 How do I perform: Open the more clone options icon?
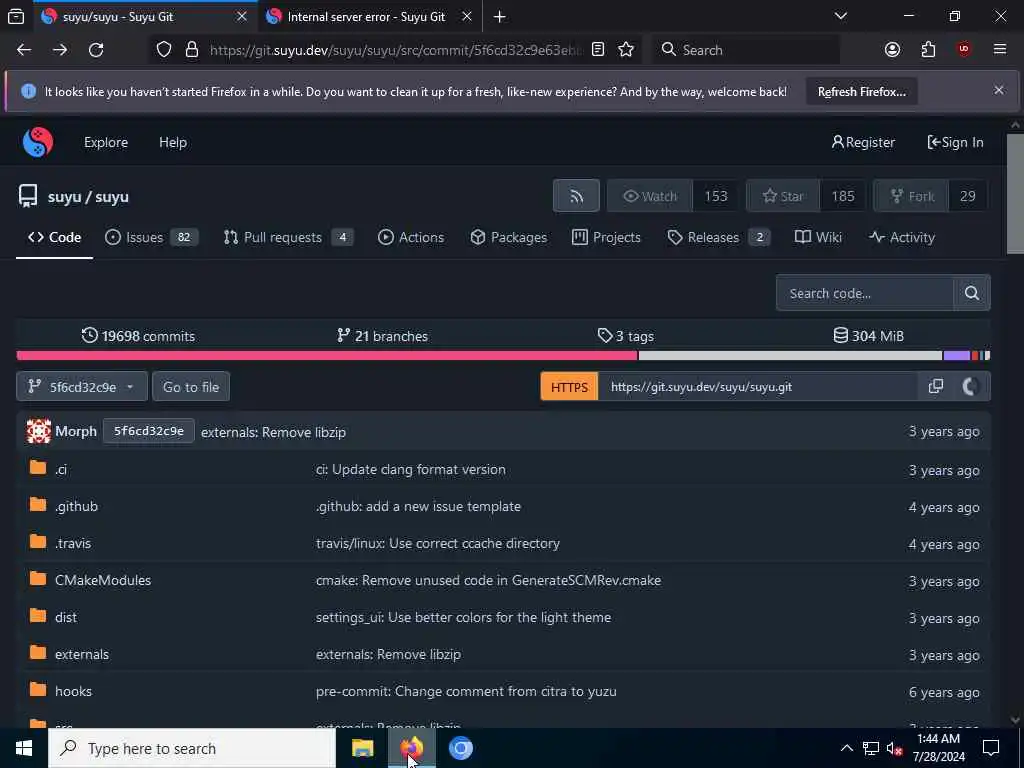(x=970, y=387)
